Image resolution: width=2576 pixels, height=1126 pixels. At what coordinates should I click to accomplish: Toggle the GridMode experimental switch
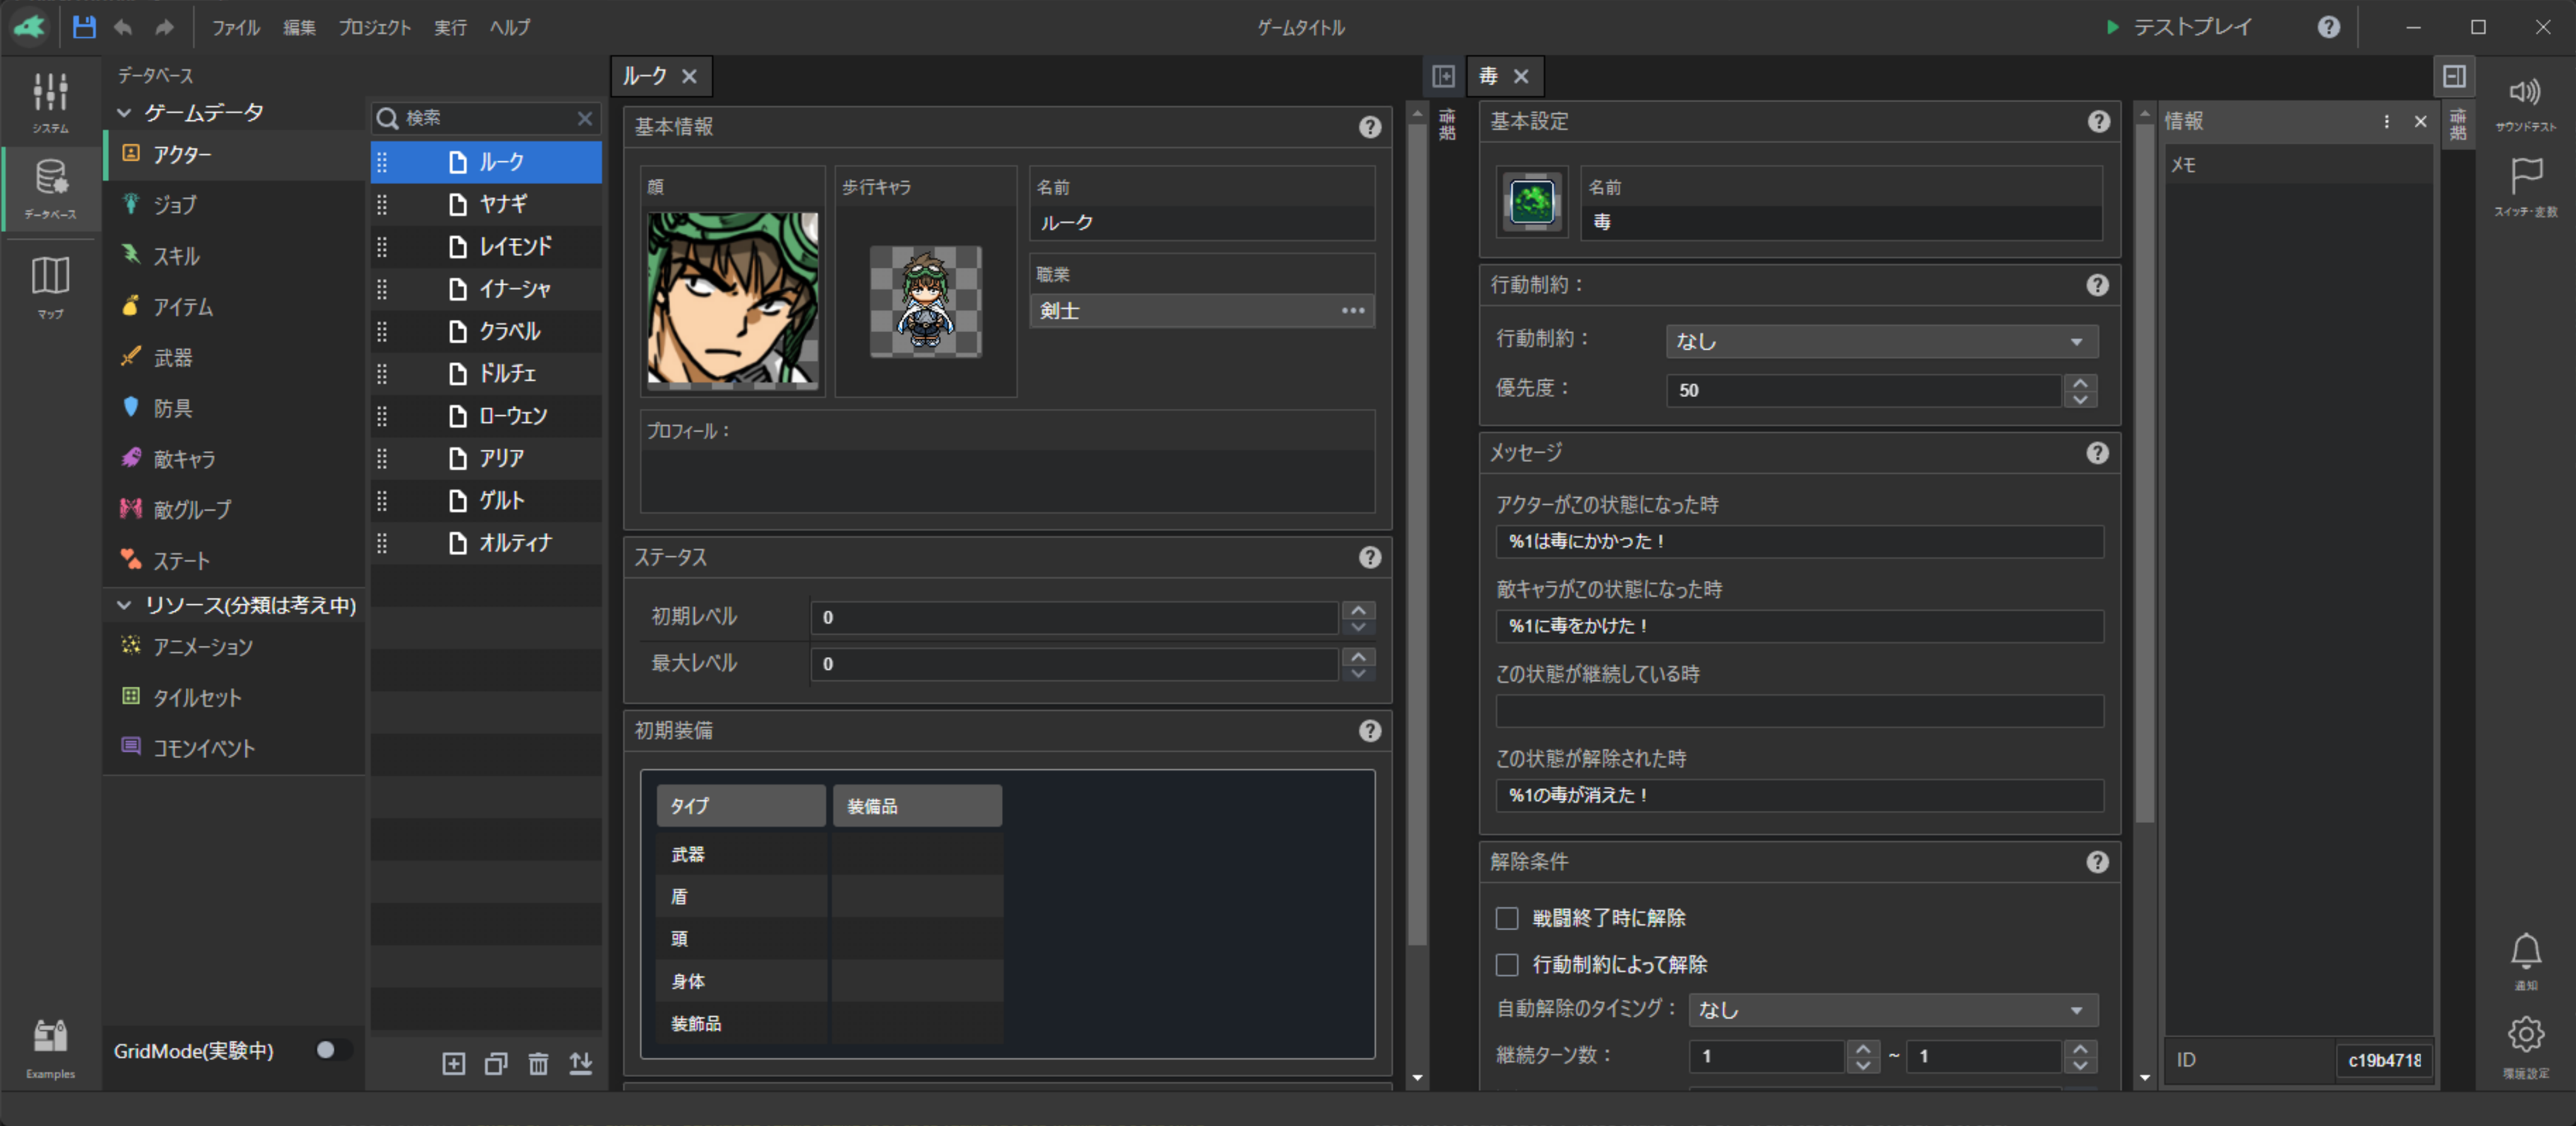pyautogui.click(x=332, y=1050)
